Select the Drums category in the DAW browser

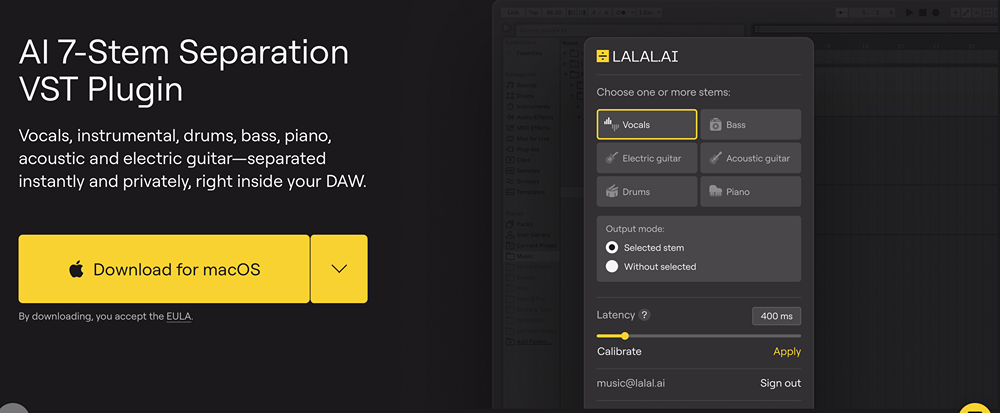(x=521, y=96)
